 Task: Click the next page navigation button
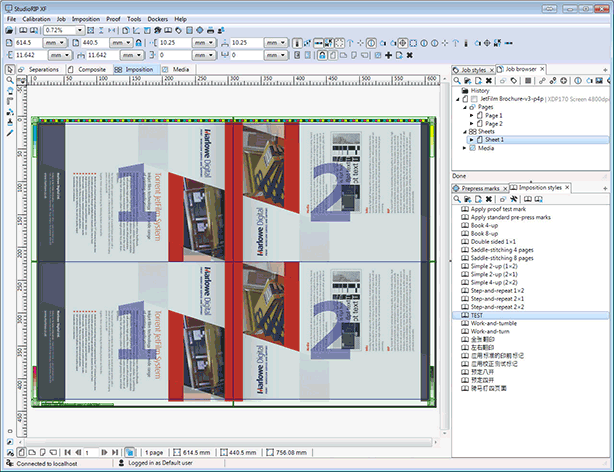tap(104, 452)
